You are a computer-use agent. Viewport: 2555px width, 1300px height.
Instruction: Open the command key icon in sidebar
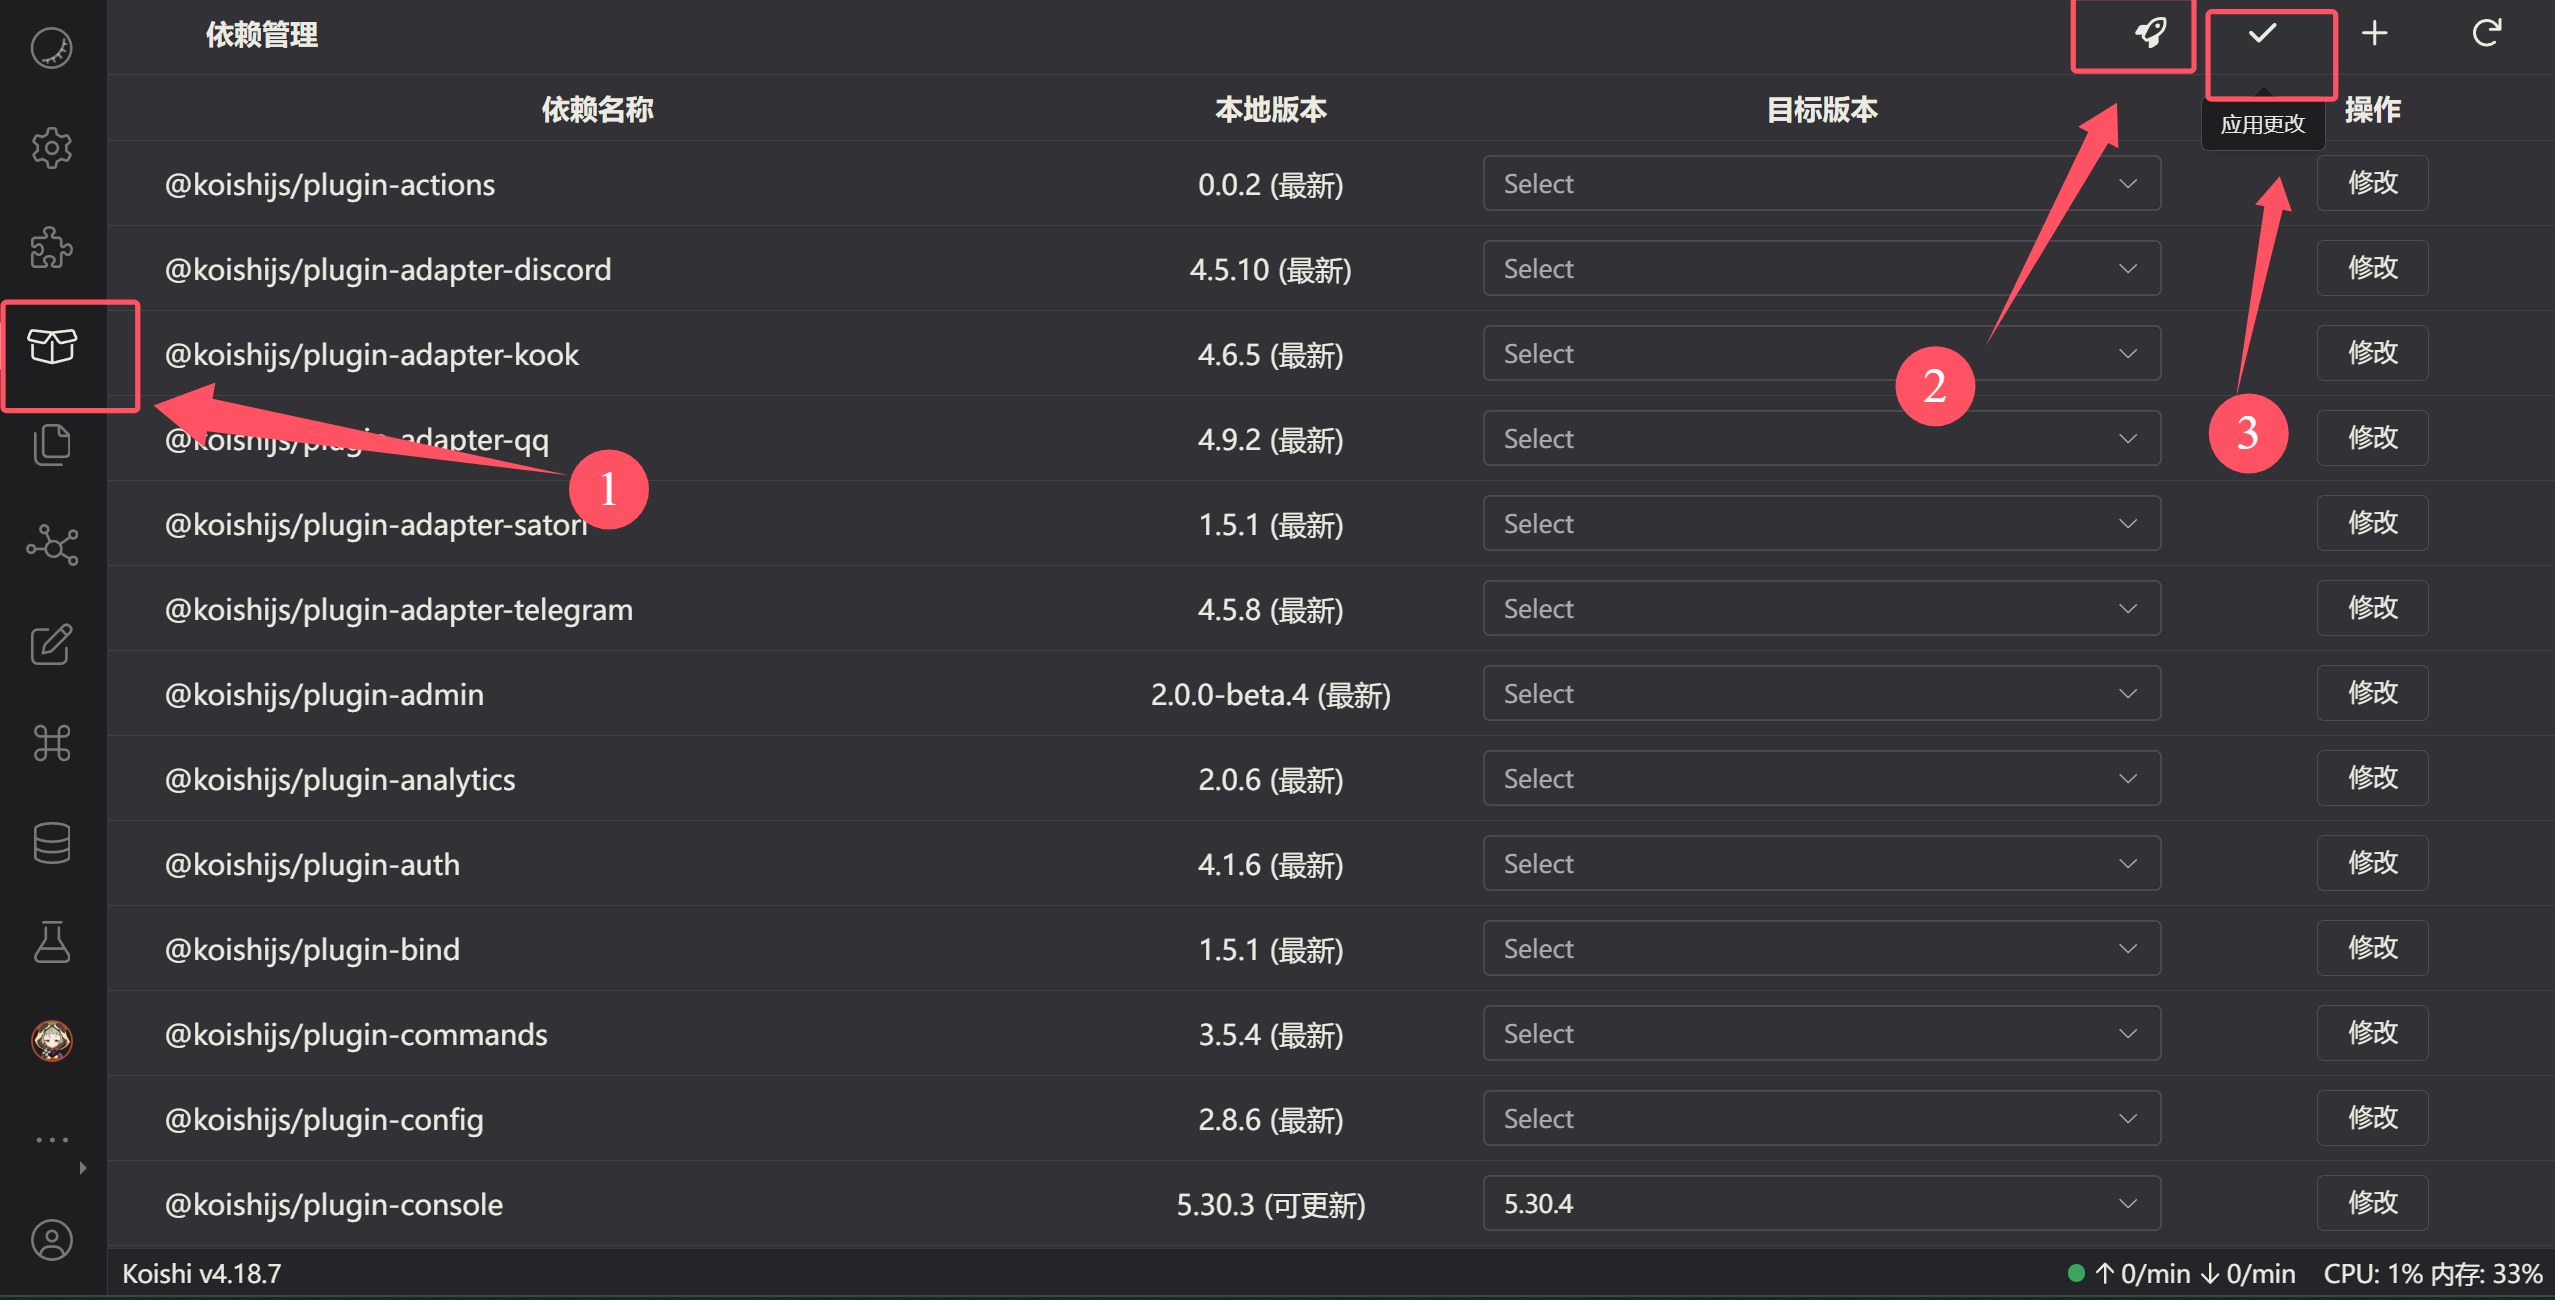coord(52,743)
